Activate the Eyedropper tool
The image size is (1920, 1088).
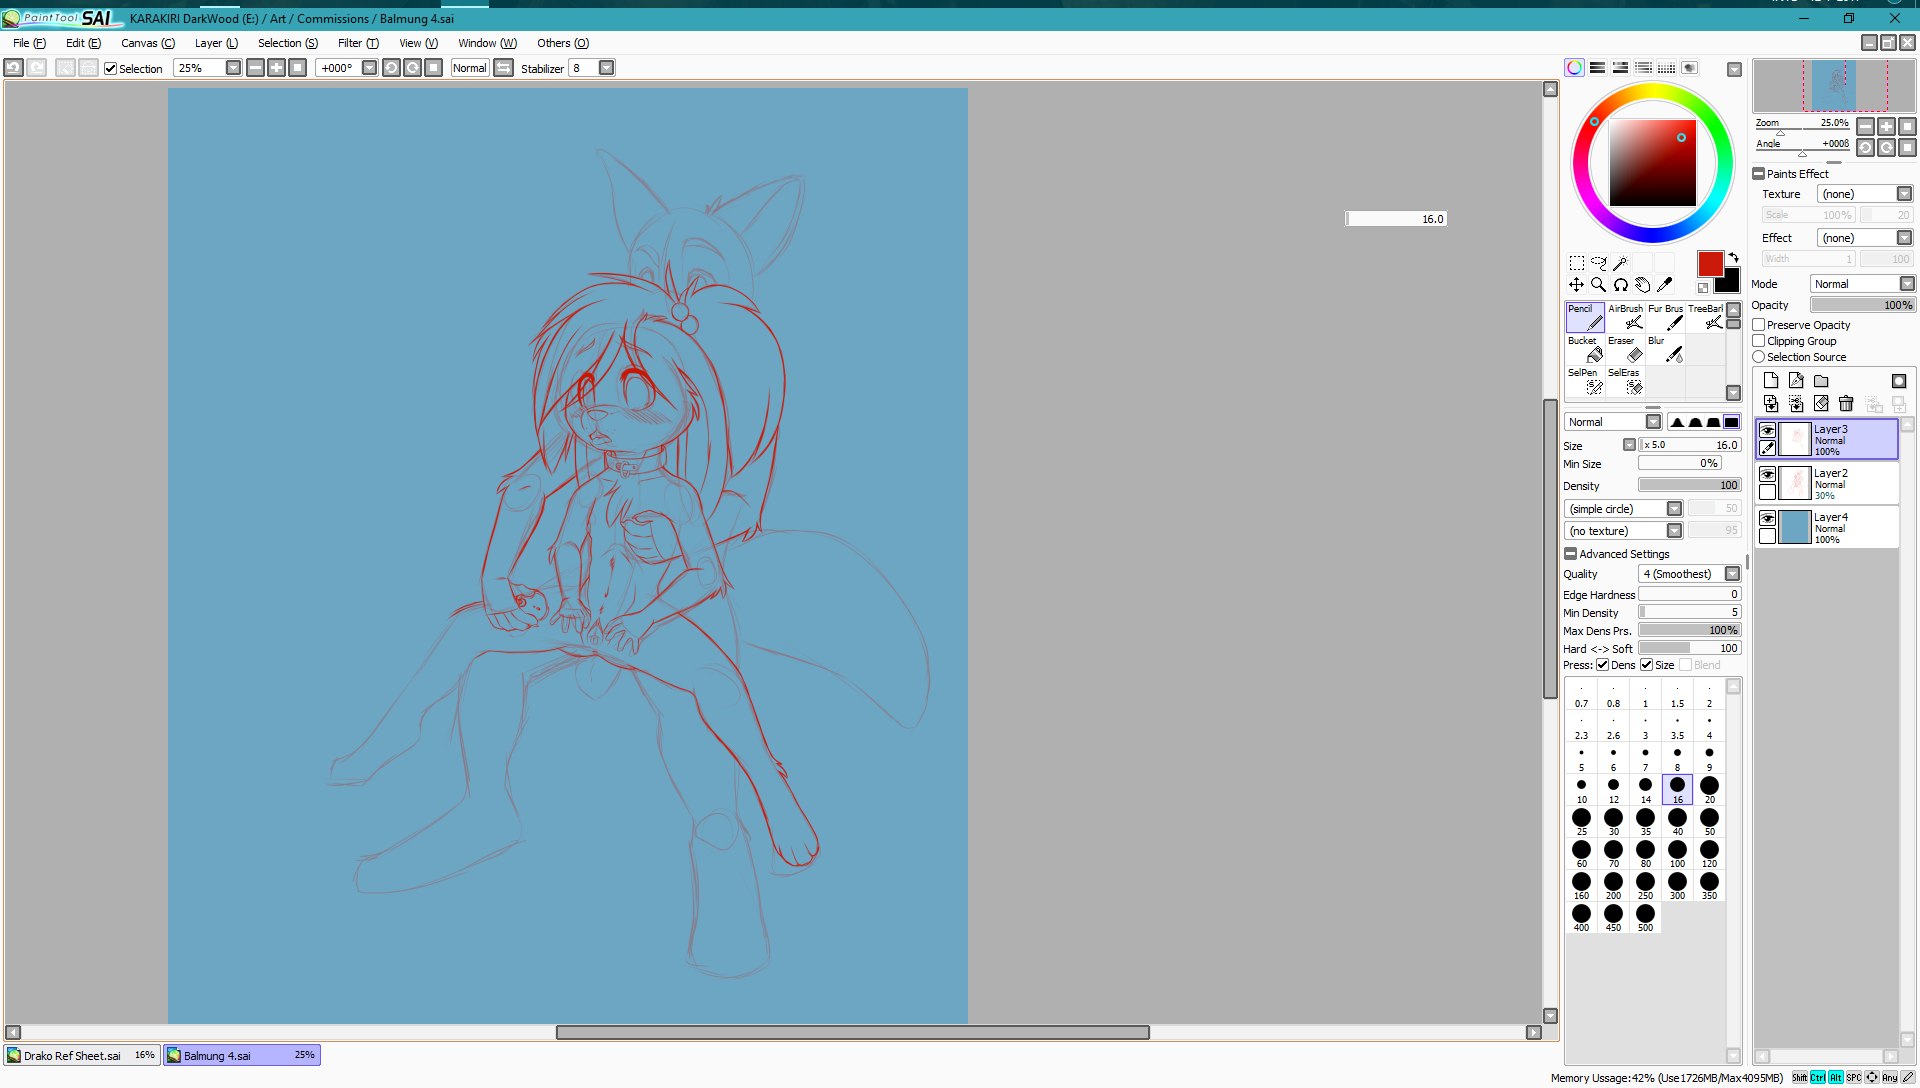[1664, 285]
